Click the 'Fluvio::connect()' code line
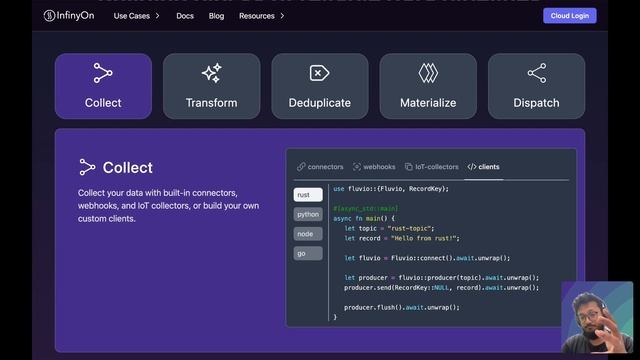The height and width of the screenshot is (360, 640). [x=427, y=258]
